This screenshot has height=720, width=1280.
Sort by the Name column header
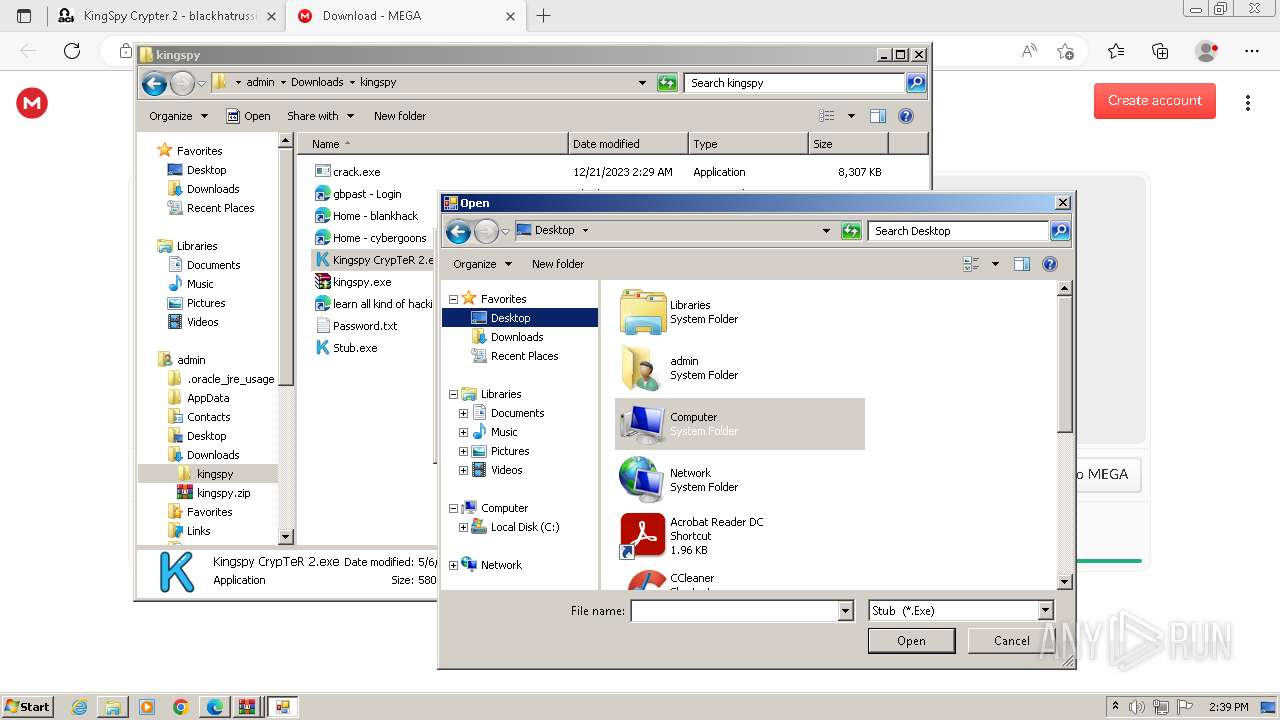point(433,144)
